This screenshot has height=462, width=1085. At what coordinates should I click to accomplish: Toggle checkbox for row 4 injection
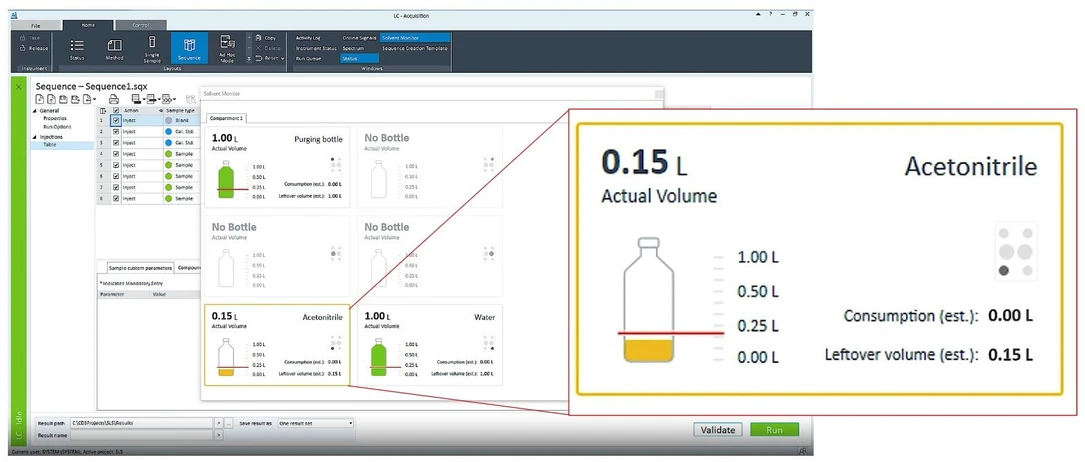click(116, 154)
